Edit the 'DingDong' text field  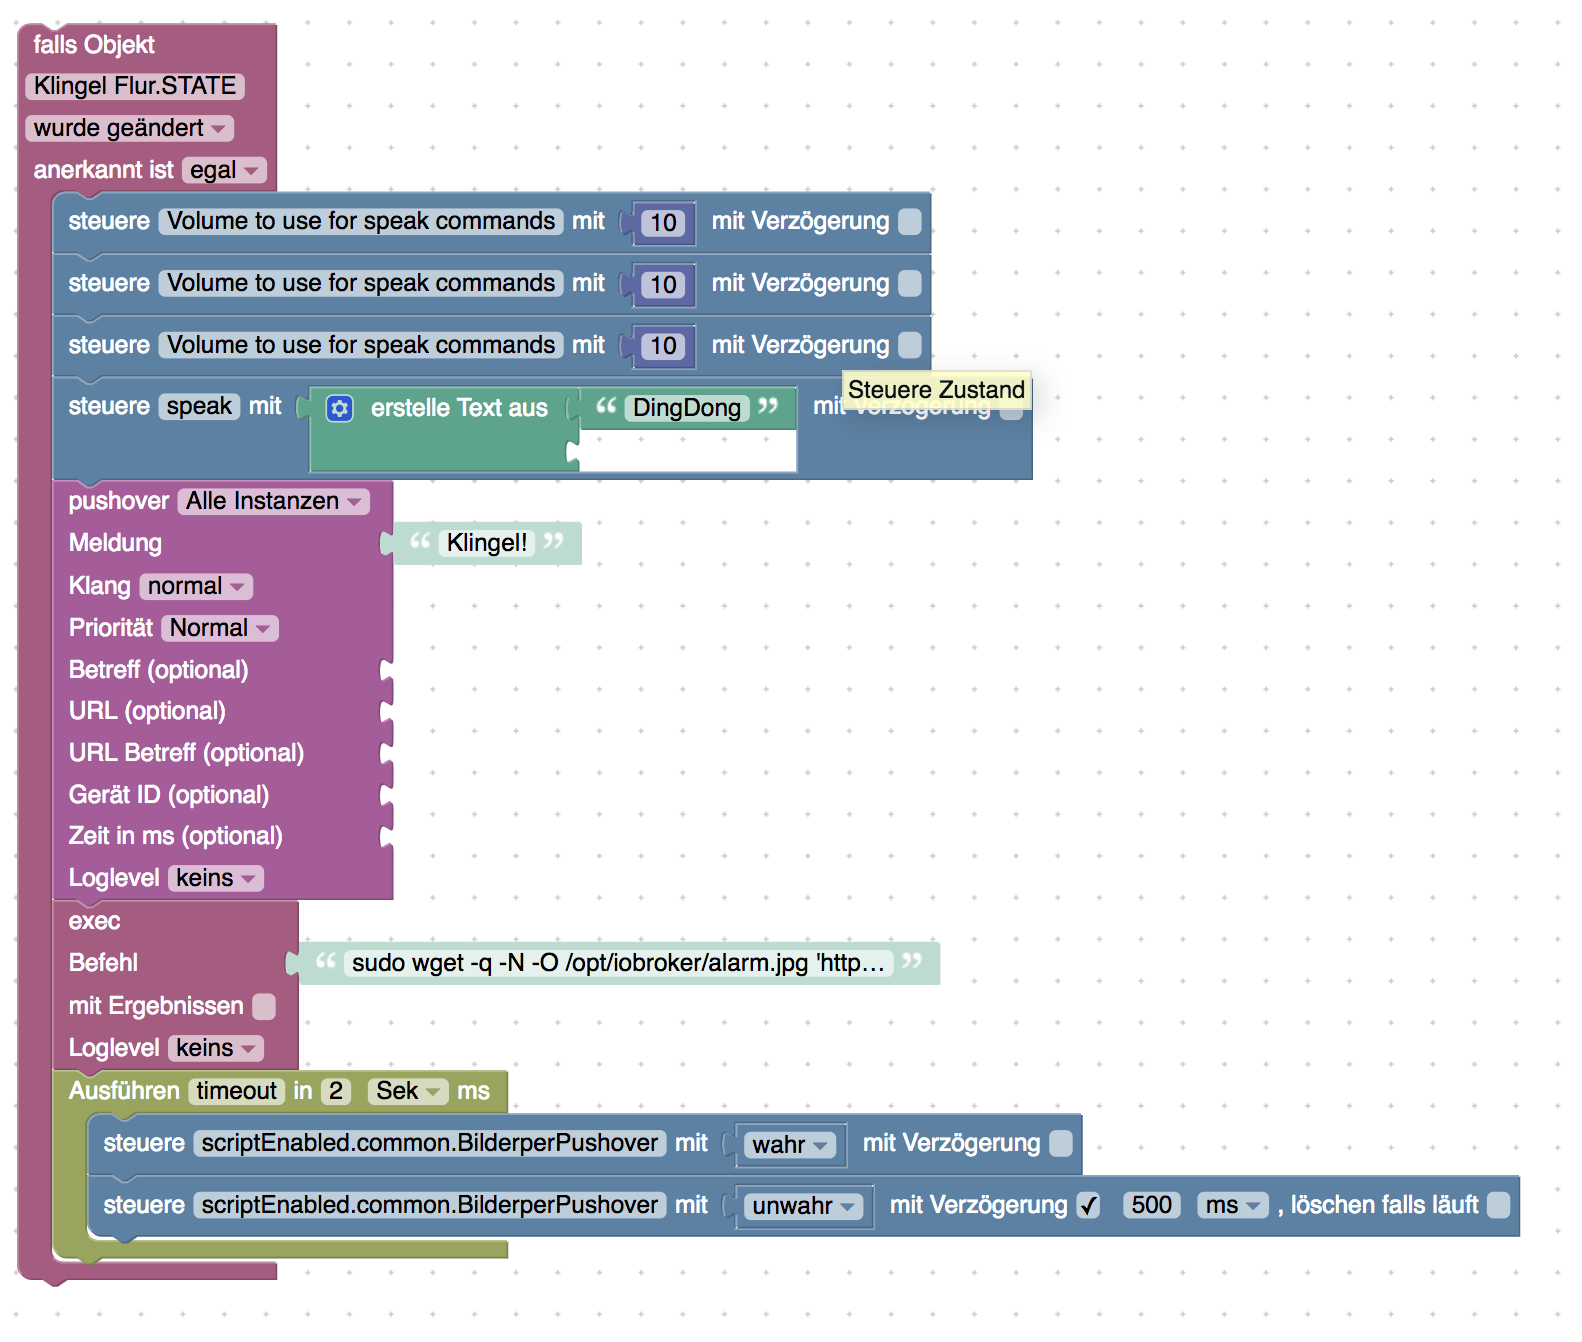(x=687, y=408)
